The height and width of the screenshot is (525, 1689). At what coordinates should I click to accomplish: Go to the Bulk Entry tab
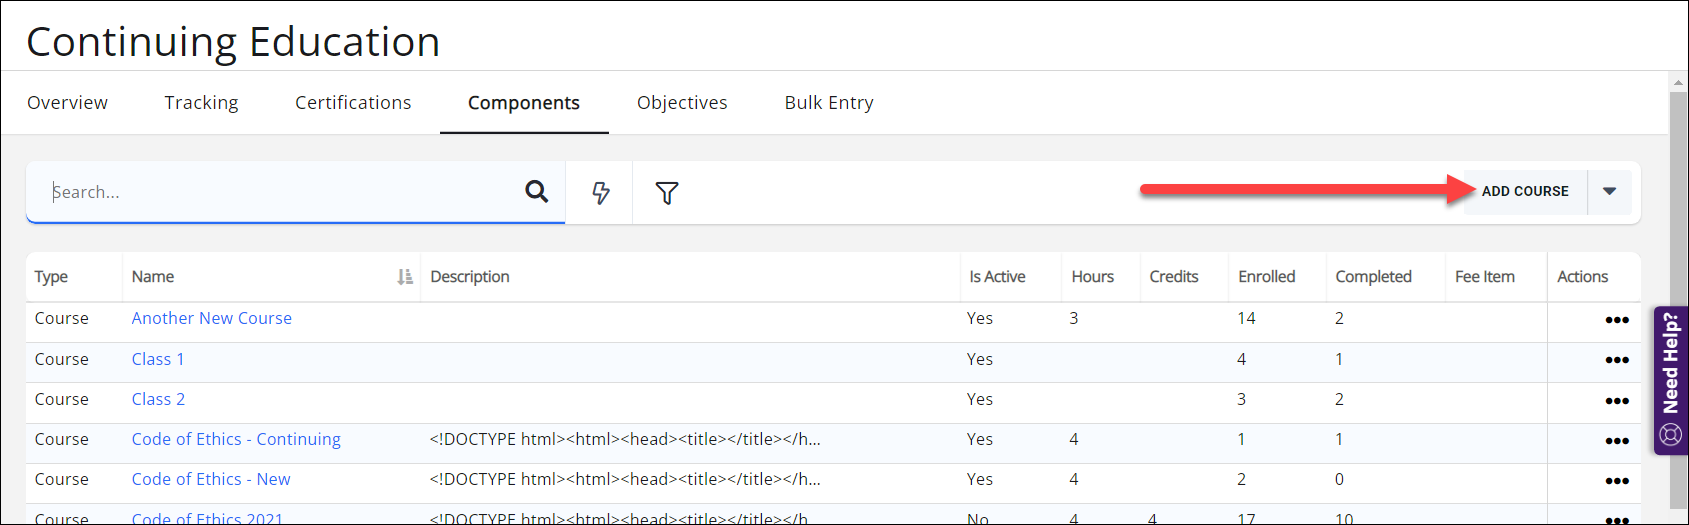tap(829, 103)
